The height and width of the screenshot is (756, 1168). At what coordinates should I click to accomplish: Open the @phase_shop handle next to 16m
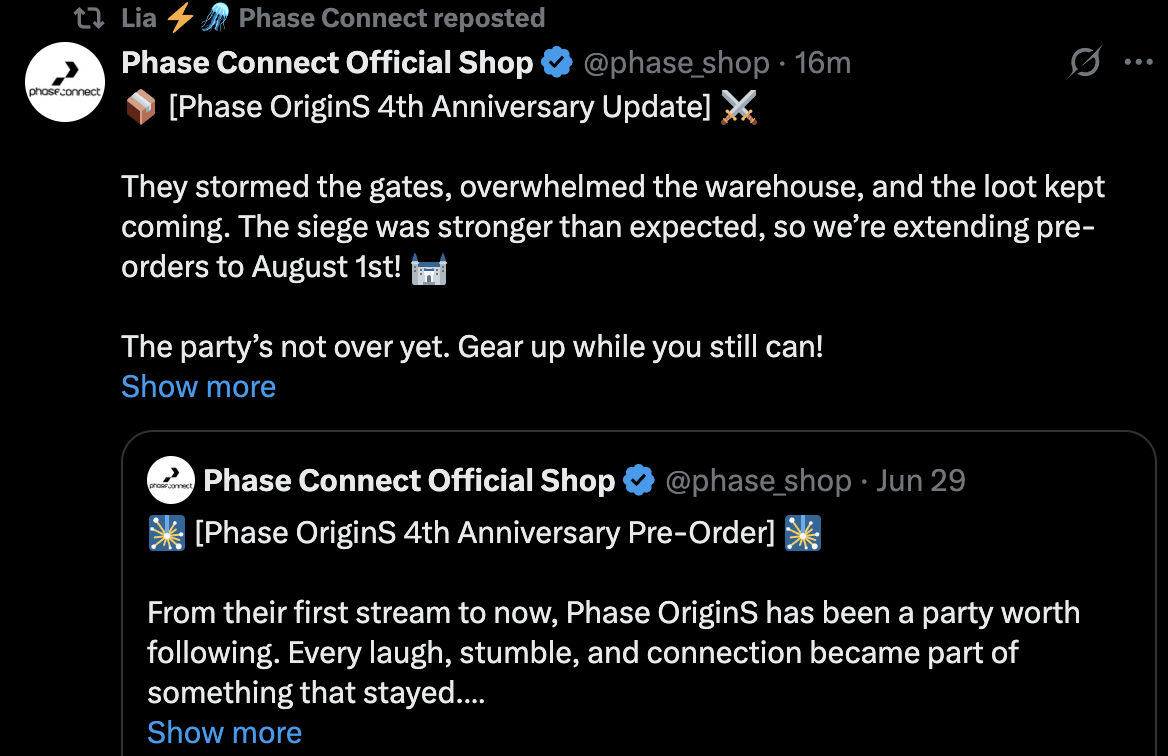click(x=676, y=63)
